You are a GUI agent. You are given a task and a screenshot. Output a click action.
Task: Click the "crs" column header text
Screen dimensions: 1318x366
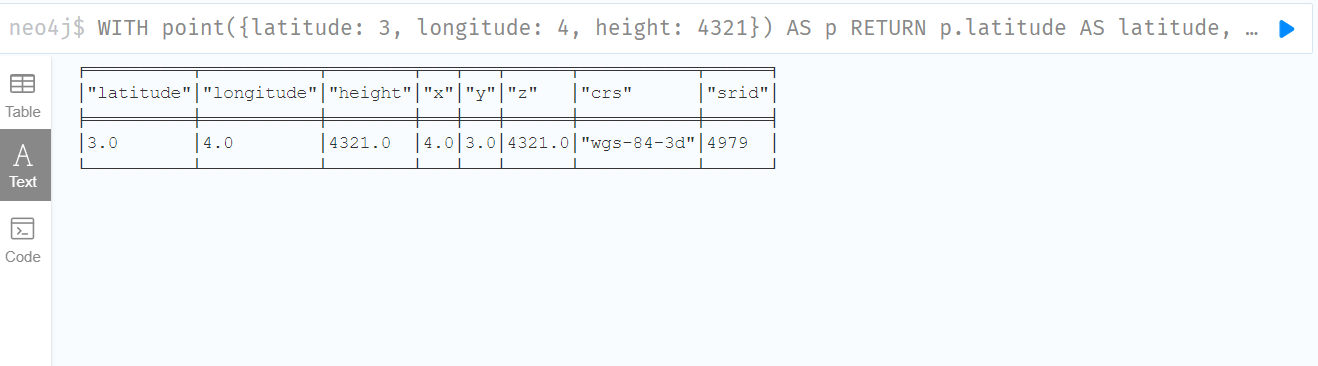[606, 93]
